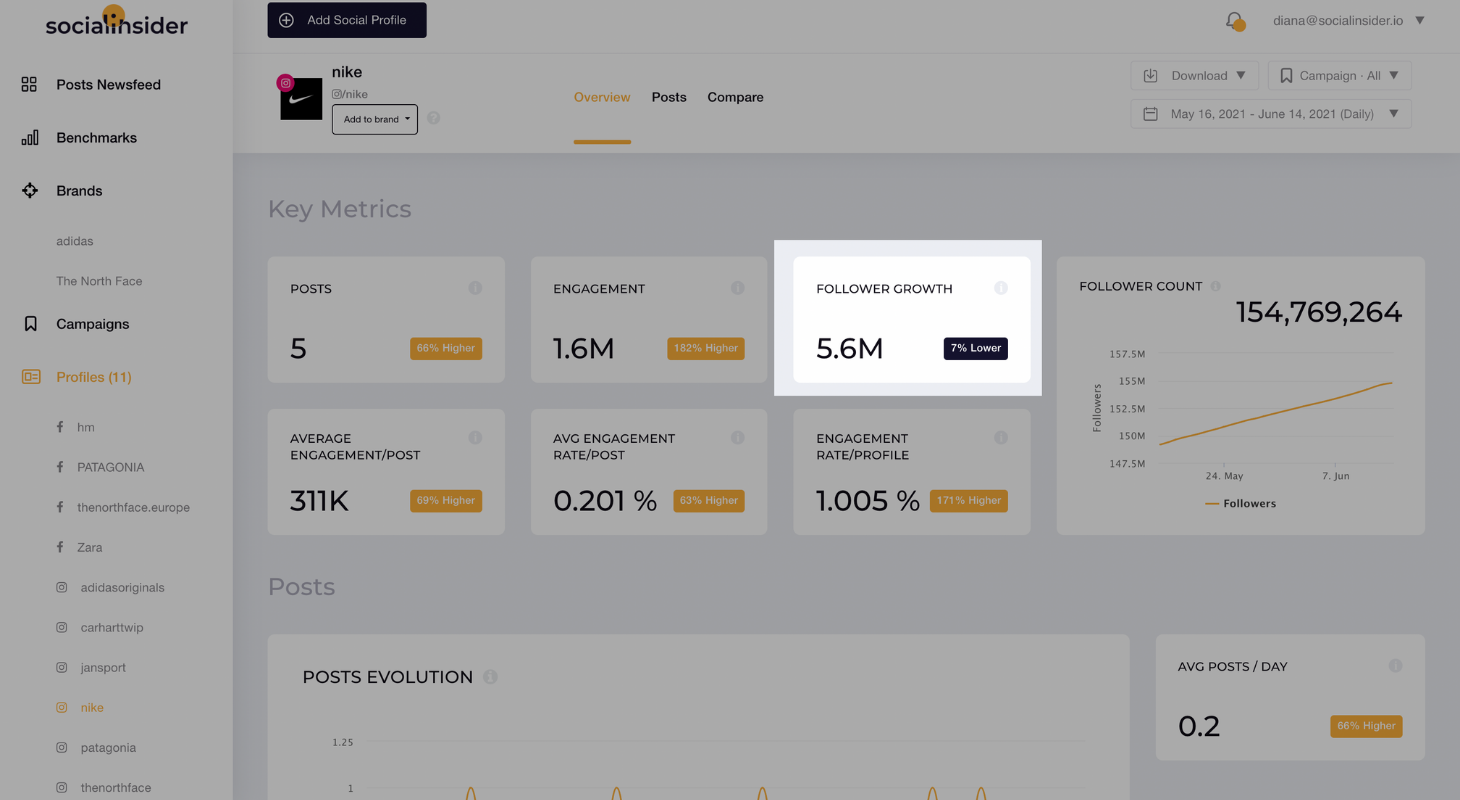
Task: Select the PATAGONIA Facebook profile
Action: pos(110,467)
